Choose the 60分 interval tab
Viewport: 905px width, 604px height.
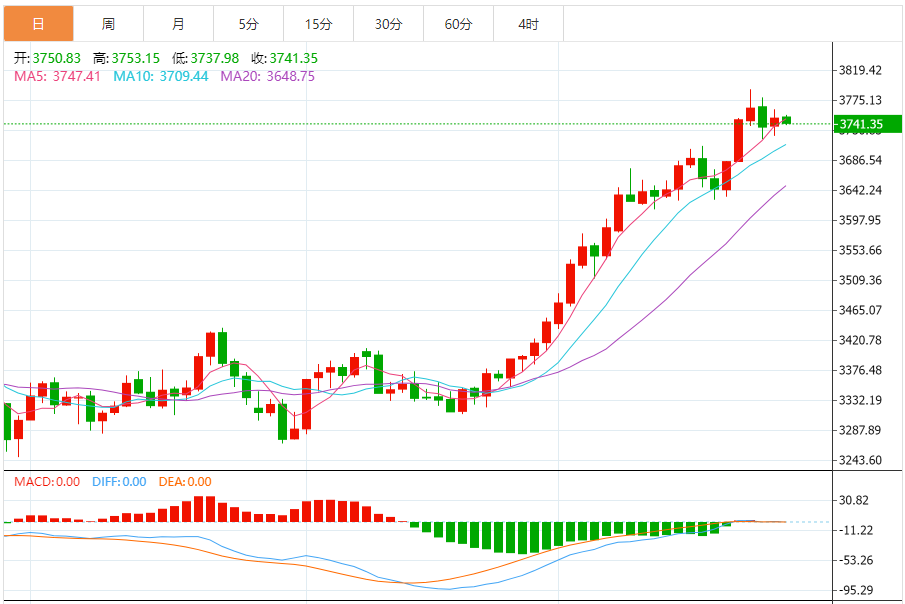[x=458, y=23]
